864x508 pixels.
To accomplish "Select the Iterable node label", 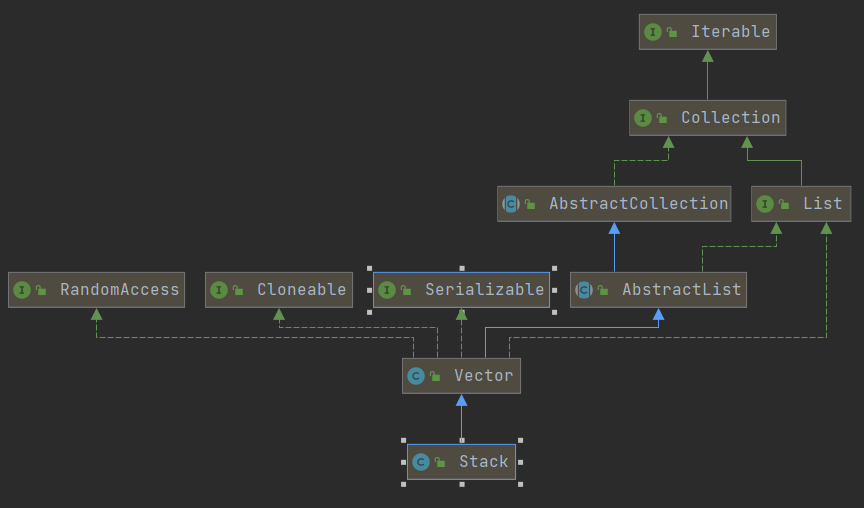I will pyautogui.click(x=730, y=32).
